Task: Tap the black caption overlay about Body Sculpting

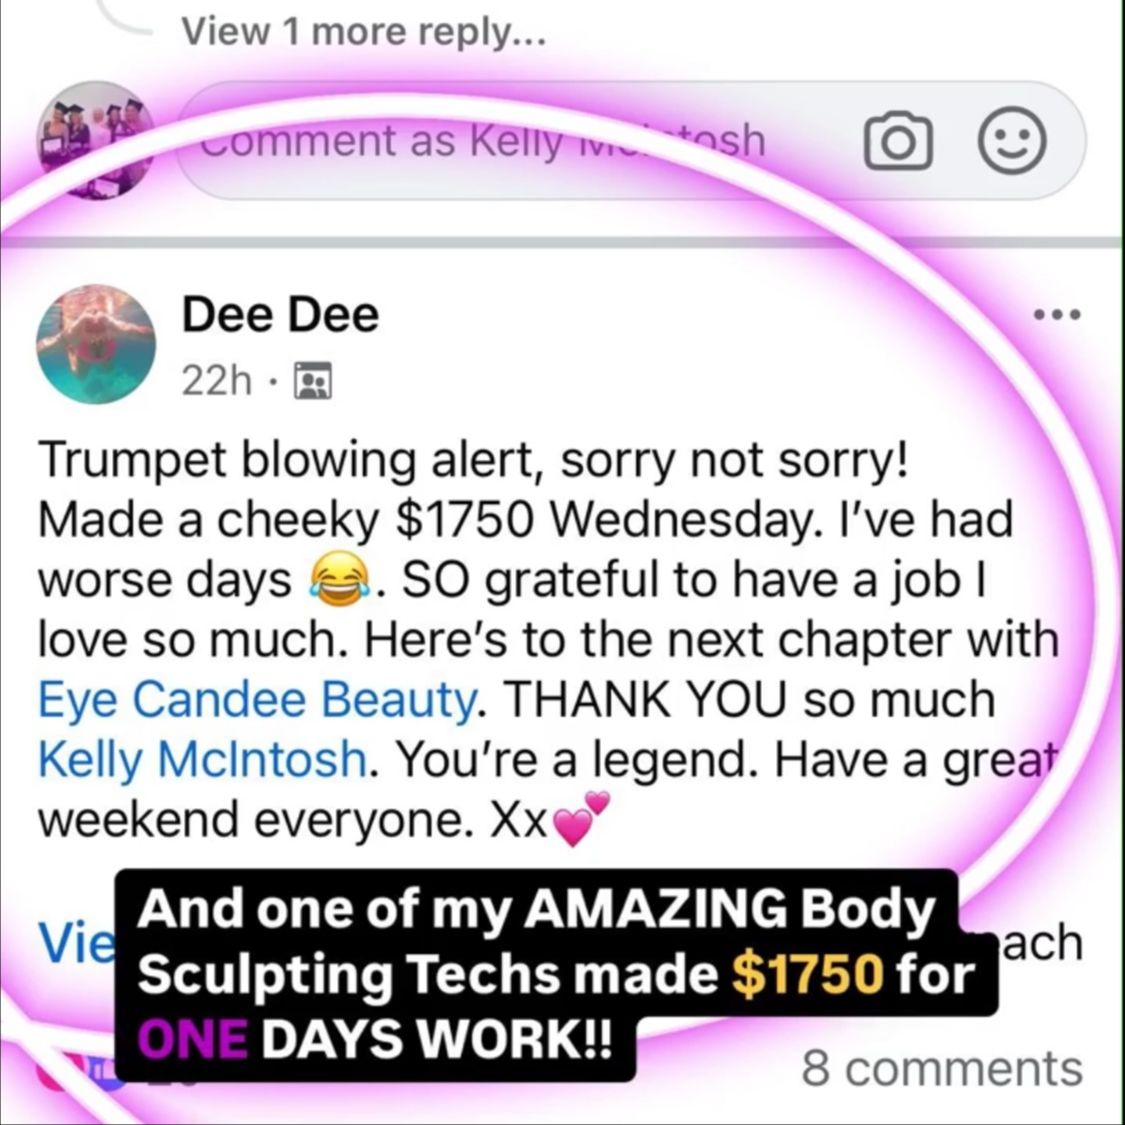Action: tap(556, 974)
